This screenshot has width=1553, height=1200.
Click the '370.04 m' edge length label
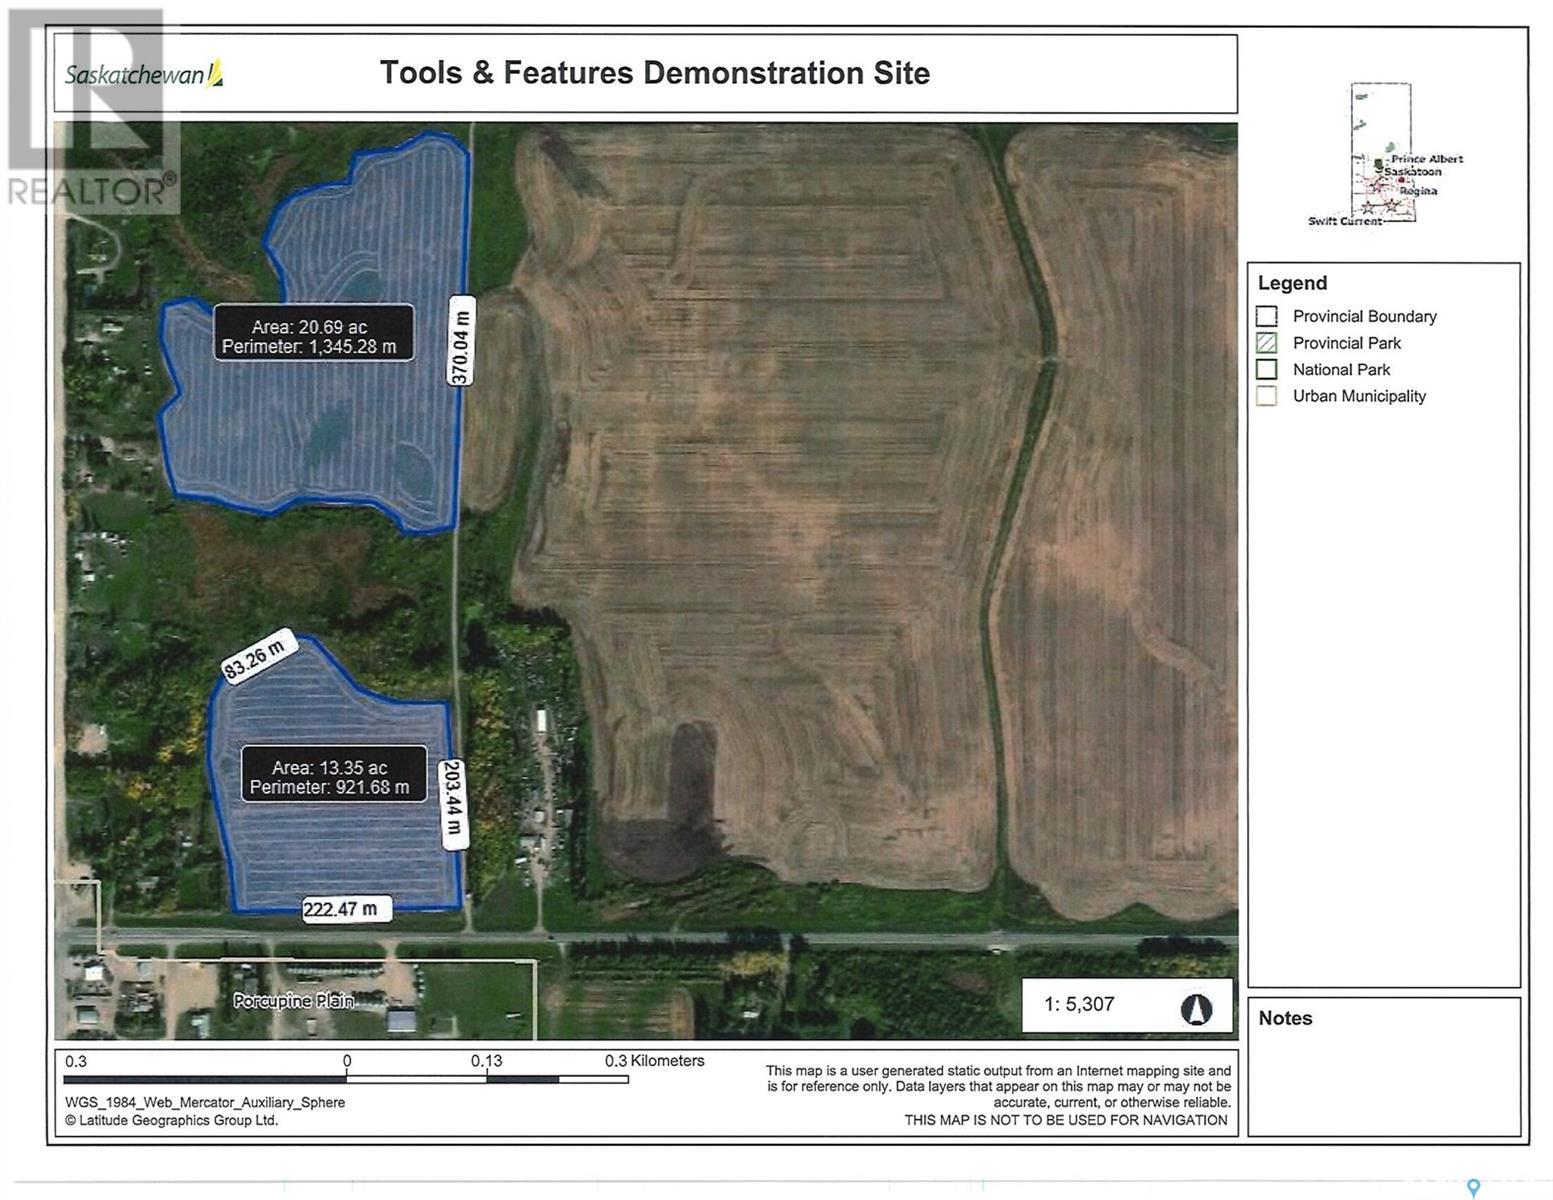459,340
